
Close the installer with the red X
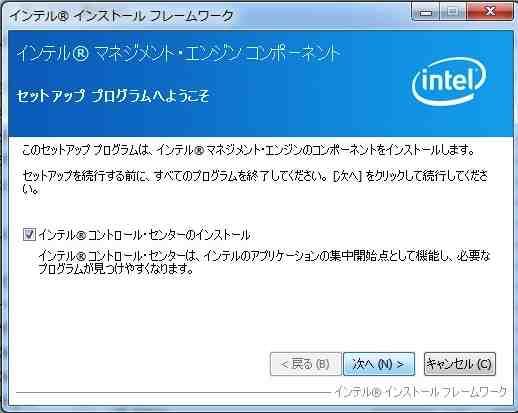(490, 12)
